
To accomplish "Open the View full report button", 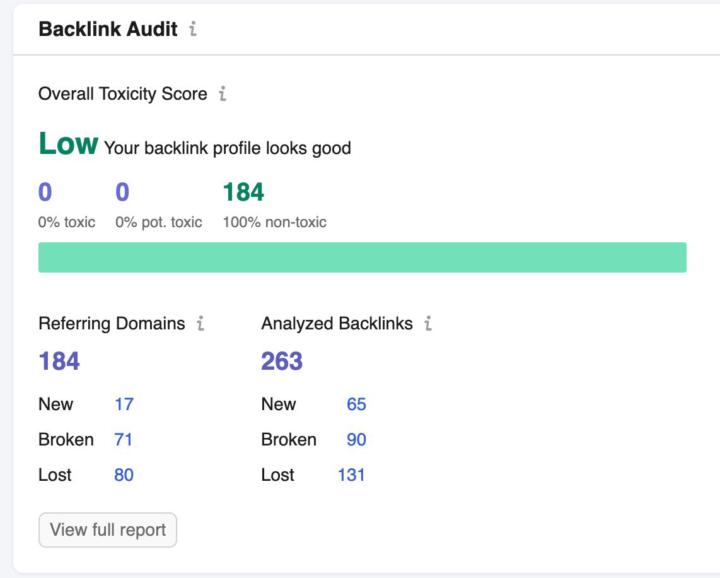I will [108, 530].
